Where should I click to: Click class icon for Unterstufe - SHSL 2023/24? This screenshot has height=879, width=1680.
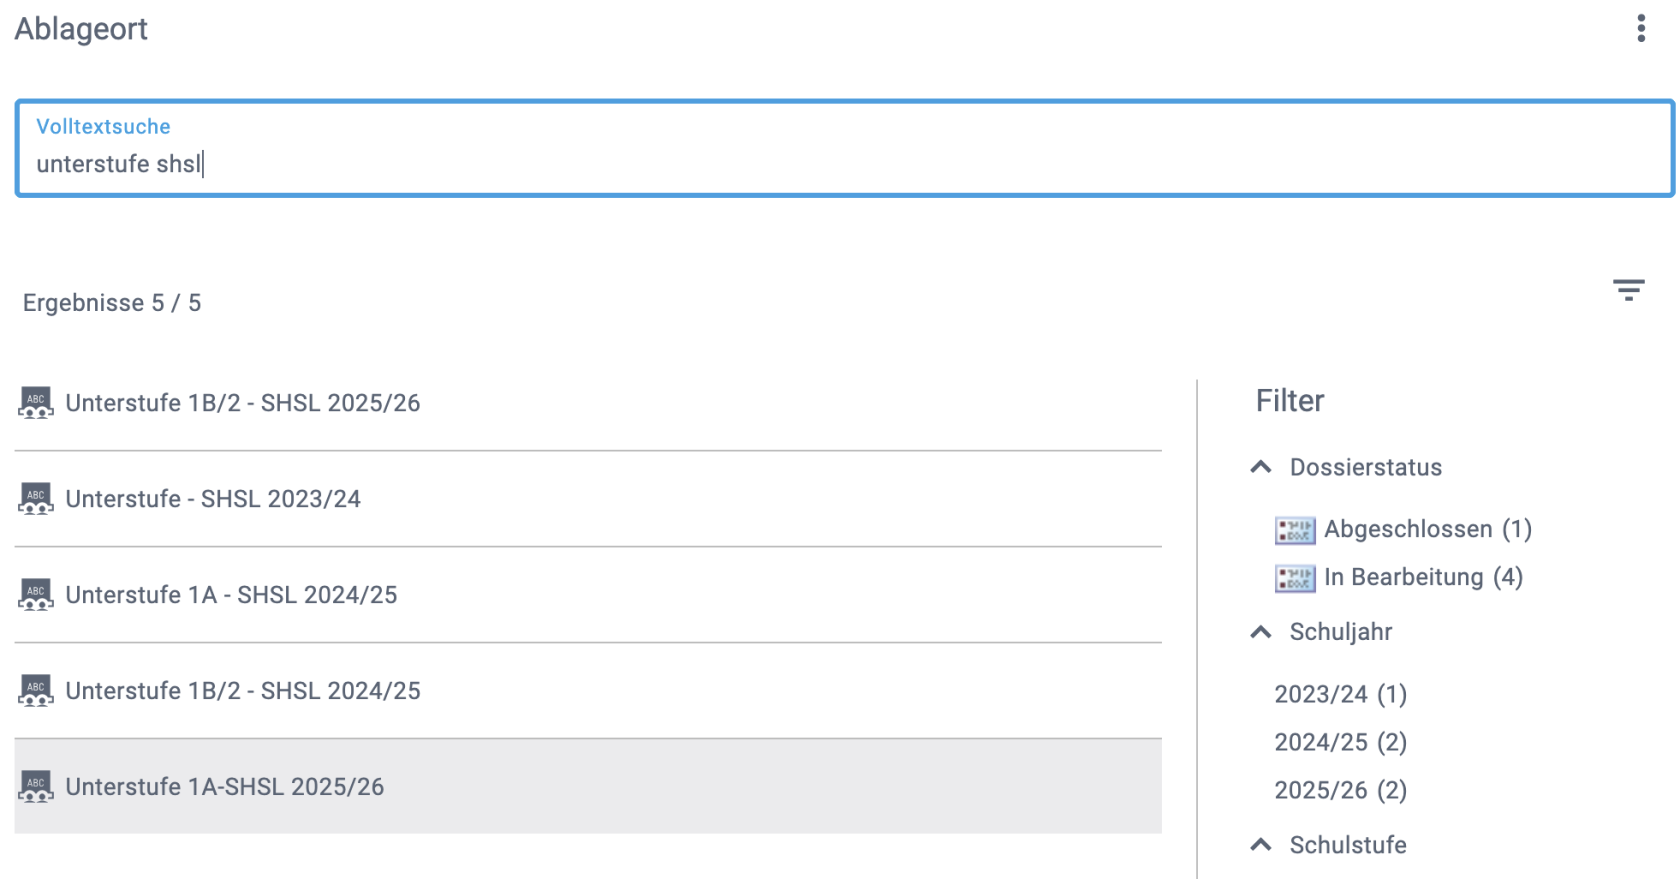point(36,499)
